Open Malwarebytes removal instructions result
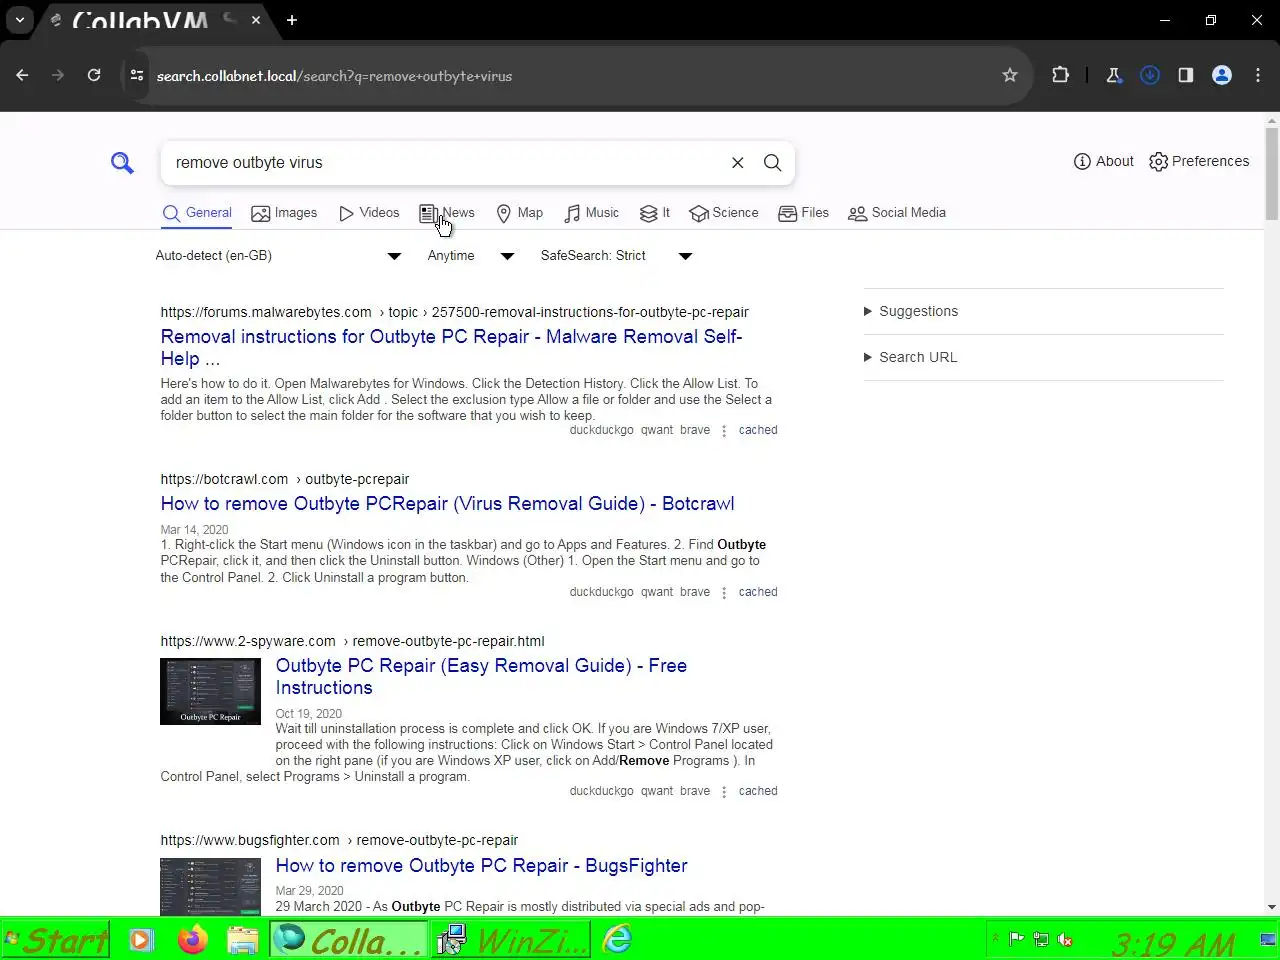Image resolution: width=1280 pixels, height=960 pixels. point(451,347)
